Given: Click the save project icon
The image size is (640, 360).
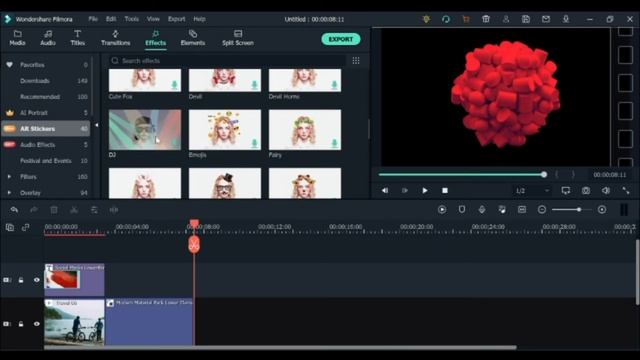Looking at the screenshot, I should (526, 19).
